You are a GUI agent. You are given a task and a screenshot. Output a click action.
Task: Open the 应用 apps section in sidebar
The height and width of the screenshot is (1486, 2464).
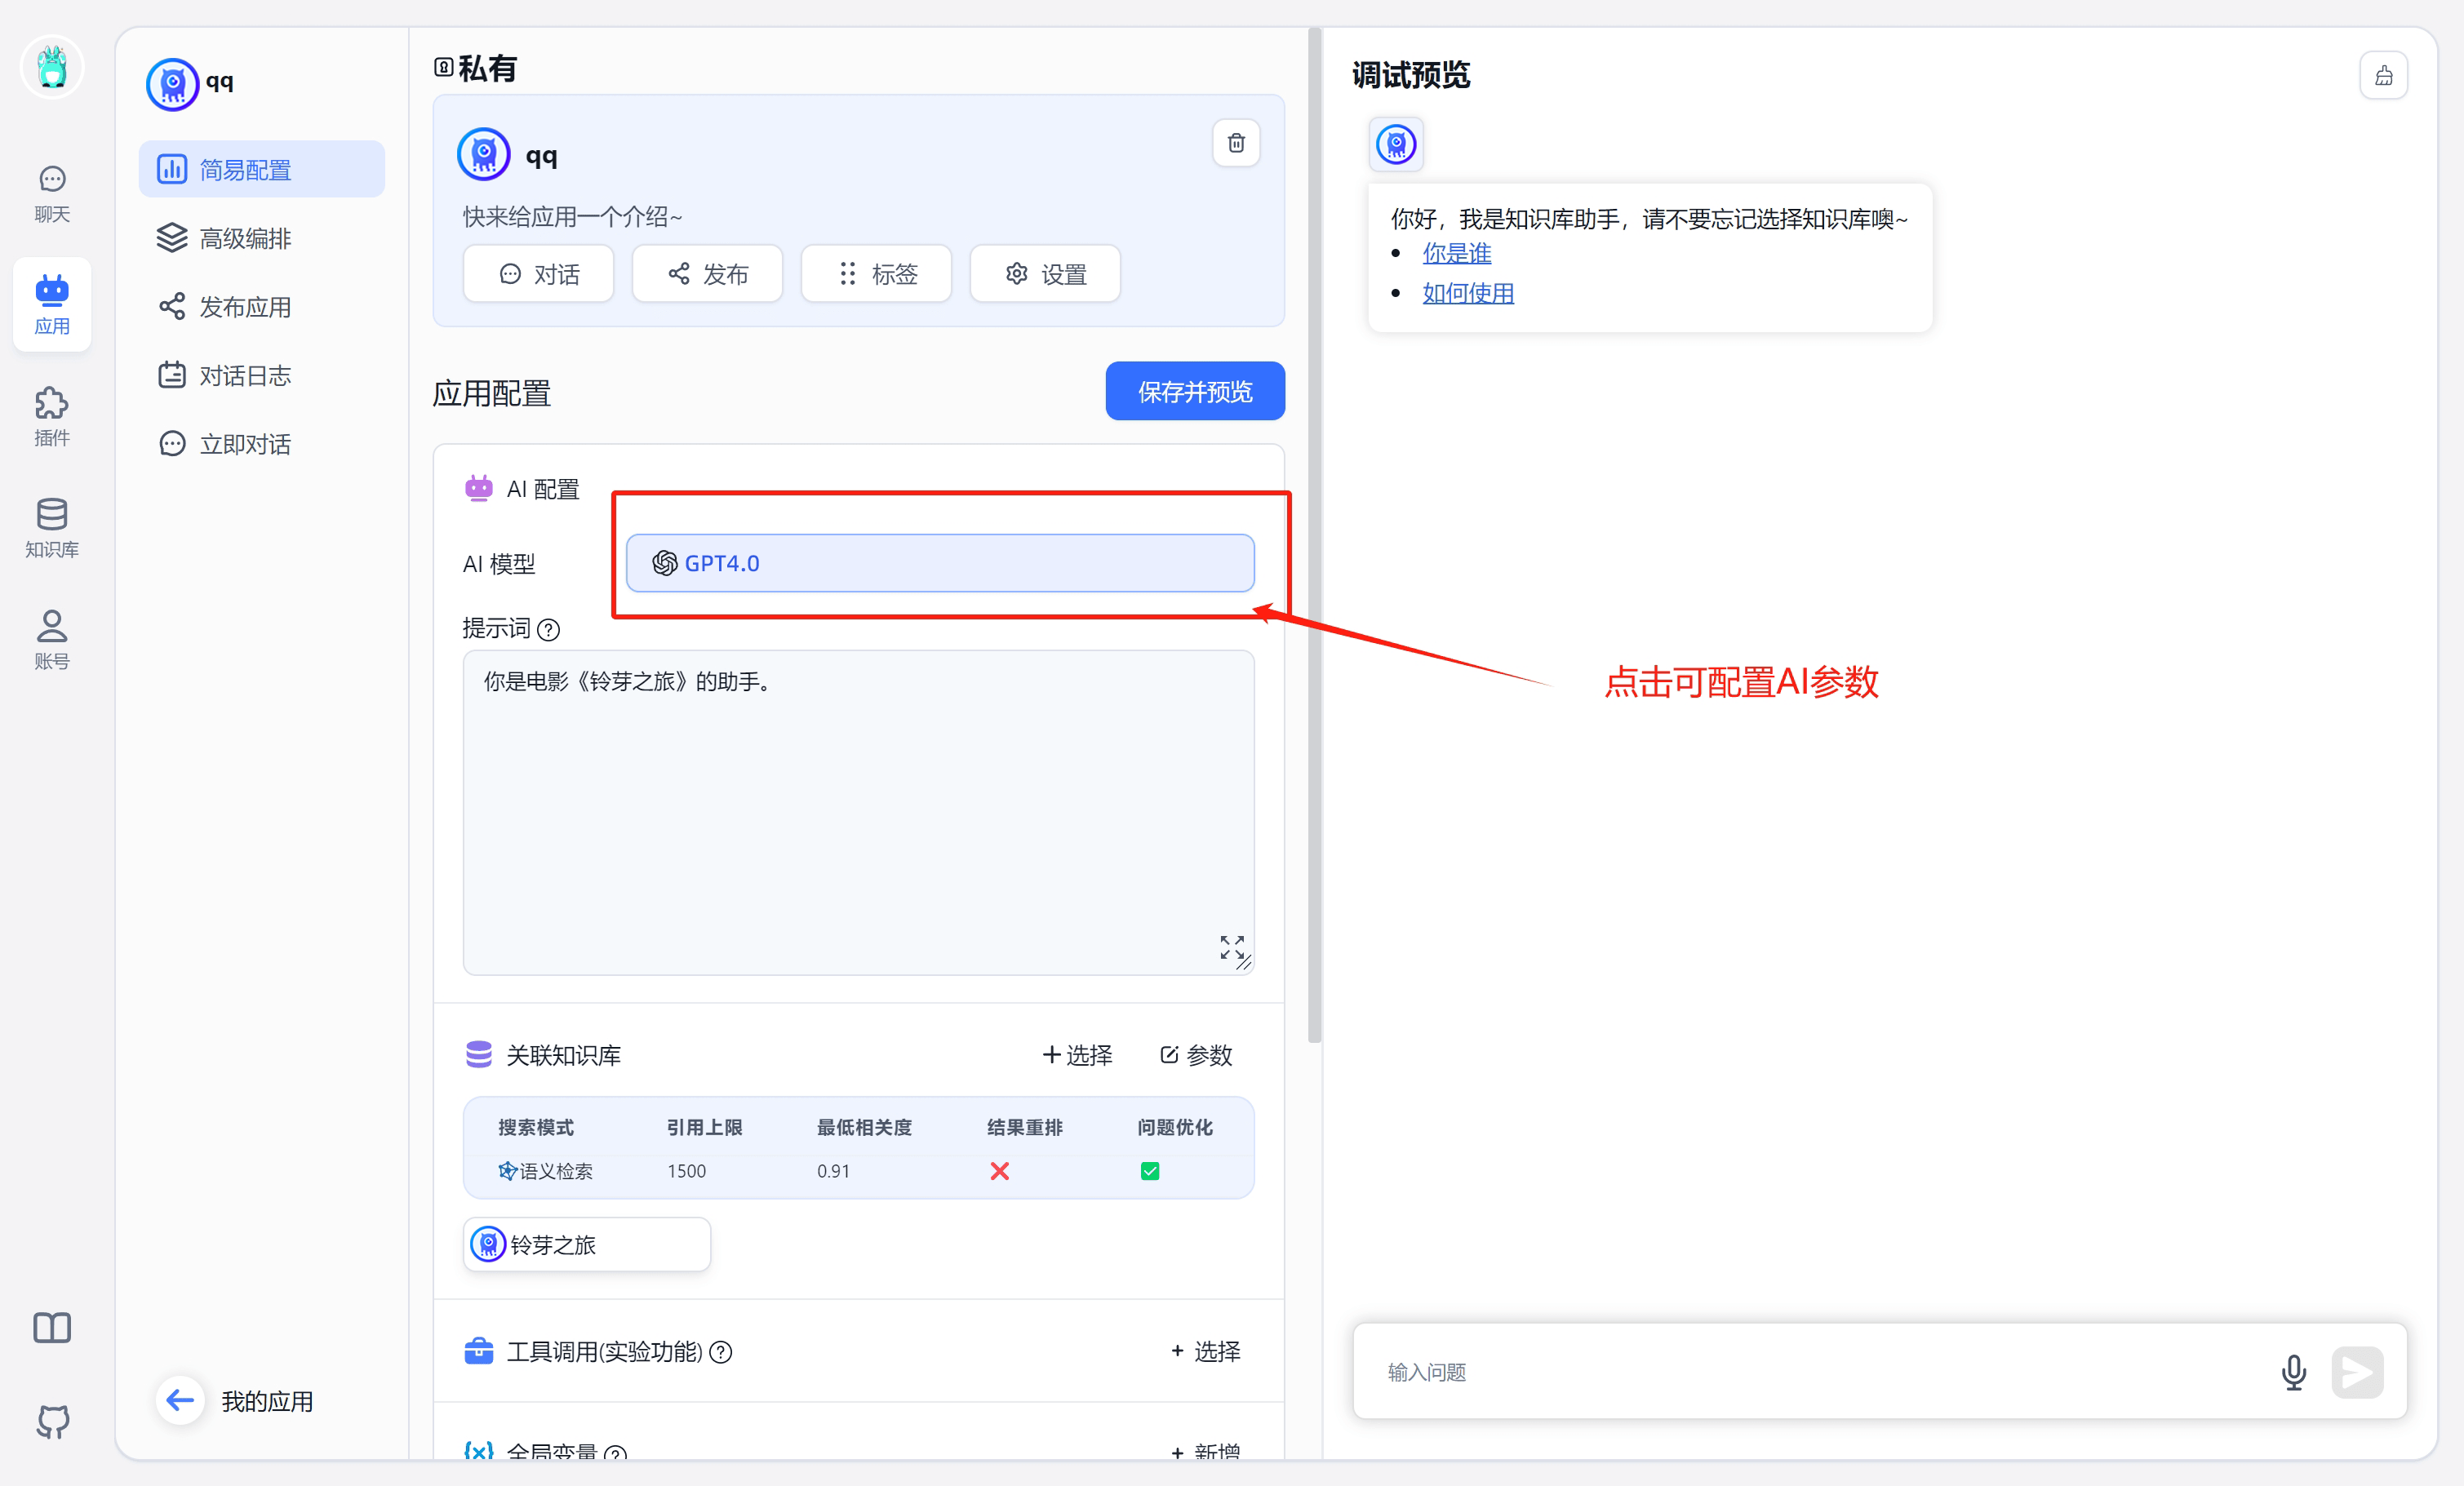[52, 304]
